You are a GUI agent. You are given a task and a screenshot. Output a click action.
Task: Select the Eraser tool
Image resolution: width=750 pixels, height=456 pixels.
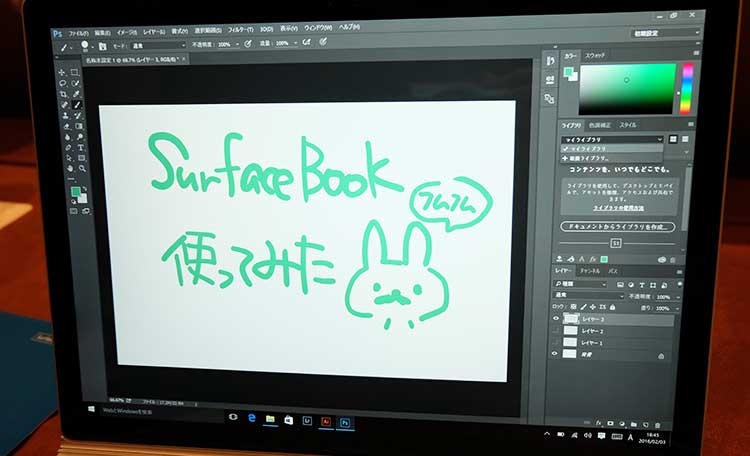[x=66, y=126]
